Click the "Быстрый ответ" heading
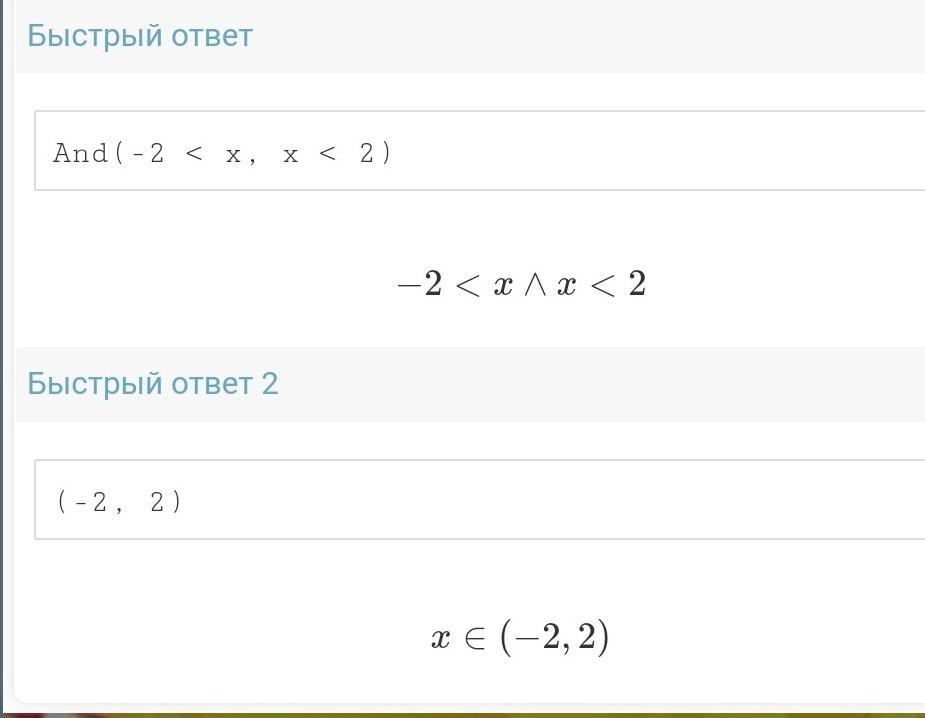925x718 pixels. 140,36
